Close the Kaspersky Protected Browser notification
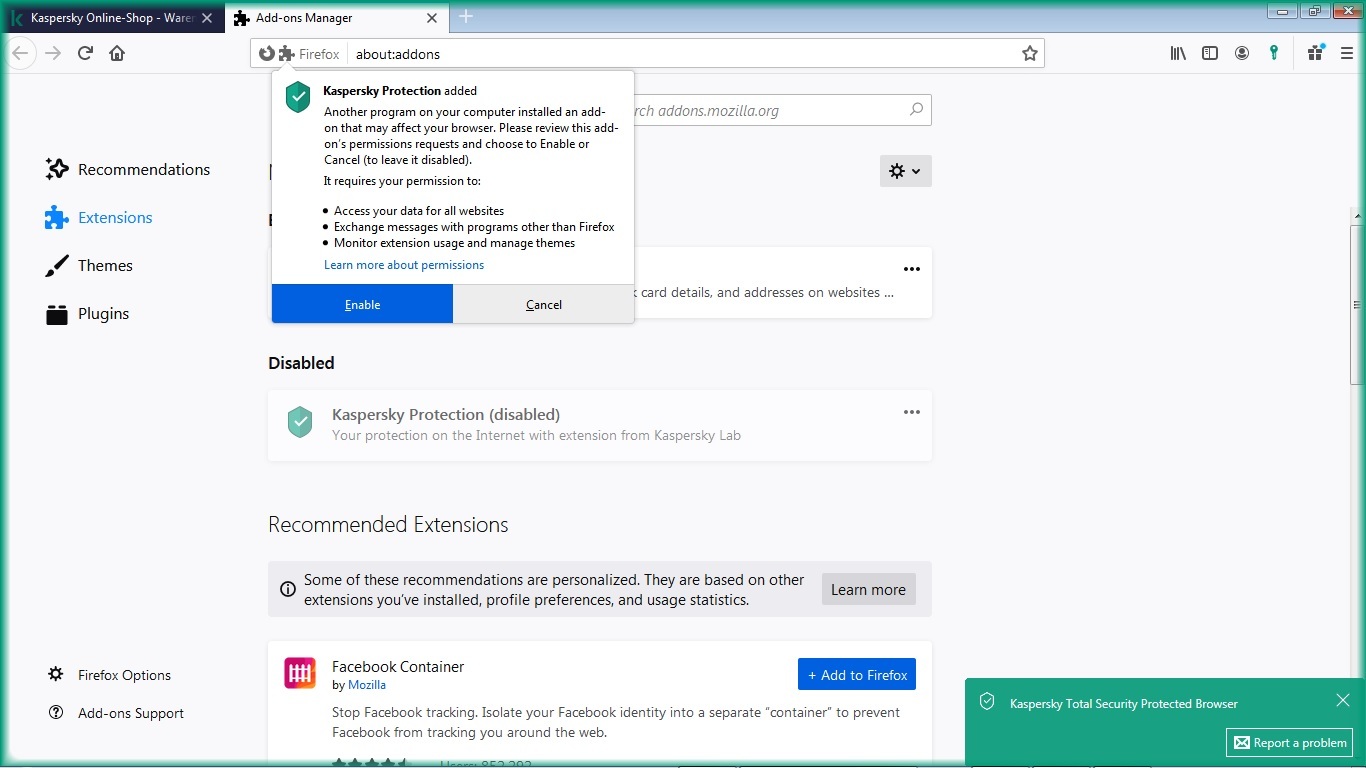The height and width of the screenshot is (768, 1366). click(x=1343, y=700)
